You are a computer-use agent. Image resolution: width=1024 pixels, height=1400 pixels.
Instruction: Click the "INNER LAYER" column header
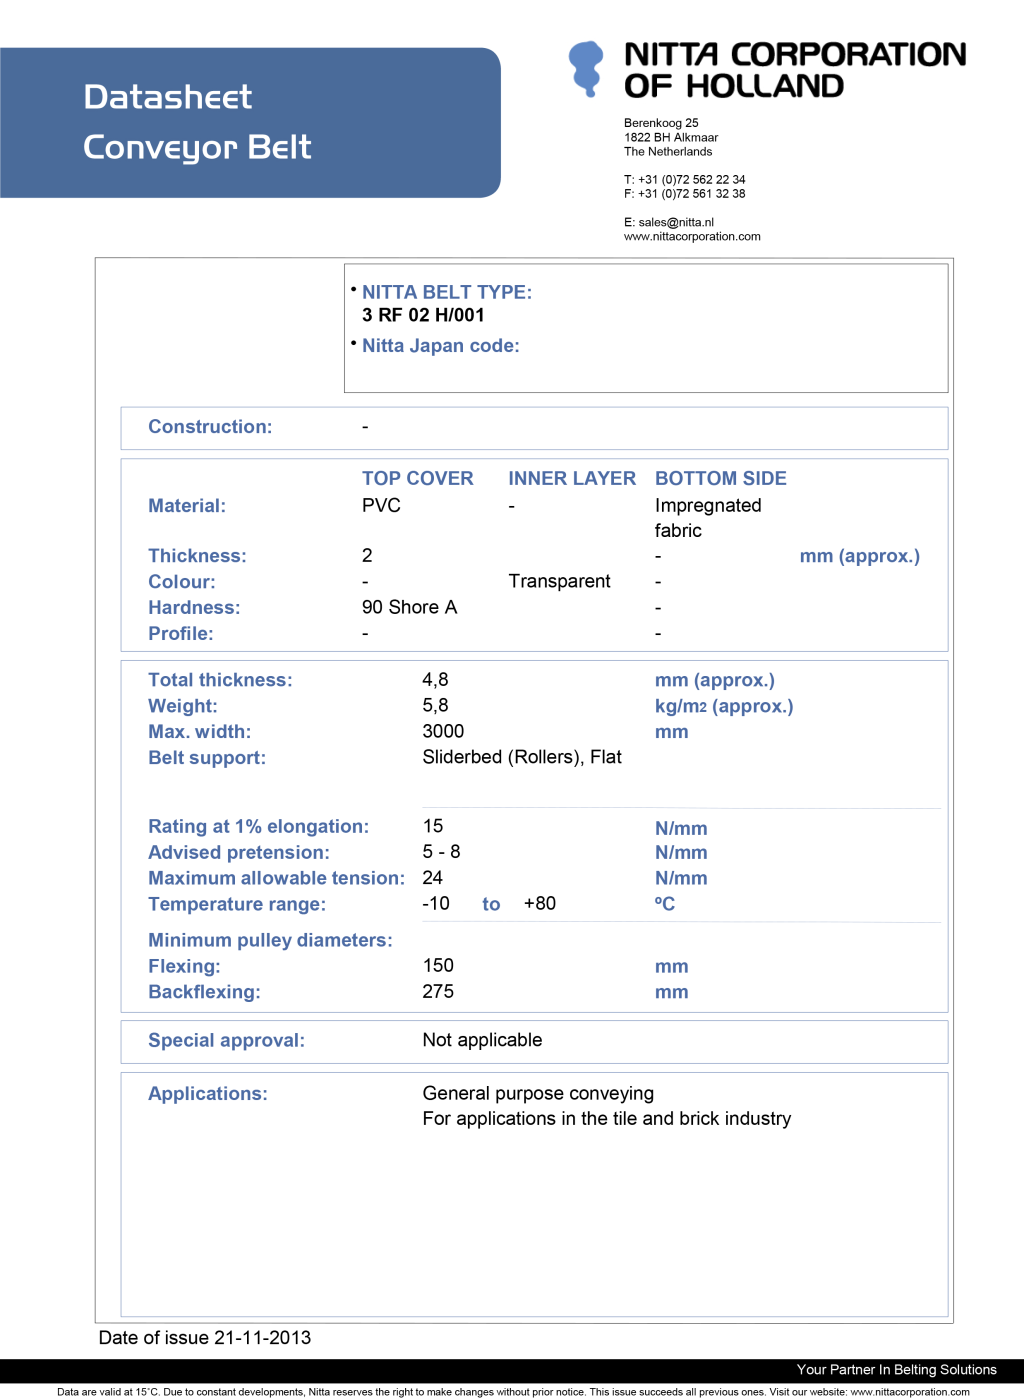tap(572, 478)
